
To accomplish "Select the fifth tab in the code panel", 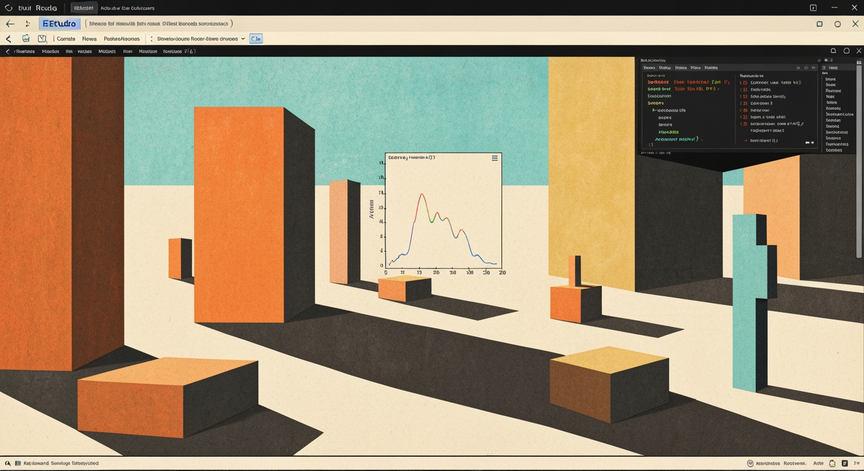I will [711, 68].
